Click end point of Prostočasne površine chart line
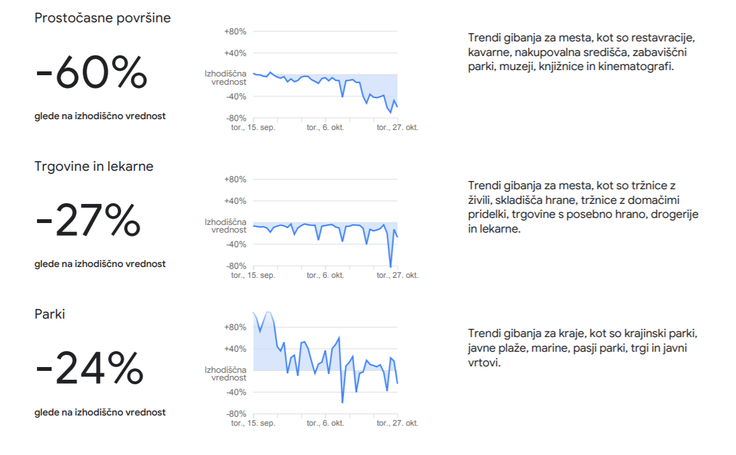 [397, 107]
